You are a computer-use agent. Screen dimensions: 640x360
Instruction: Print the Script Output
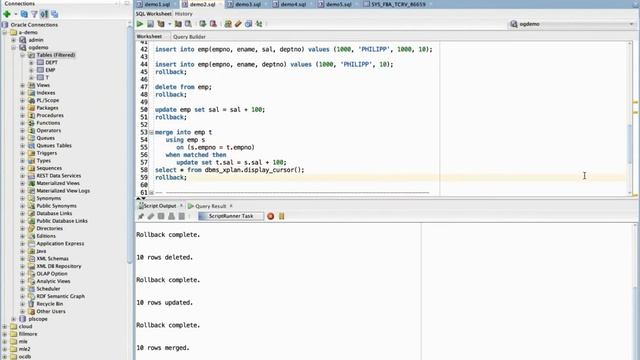[x=171, y=216]
